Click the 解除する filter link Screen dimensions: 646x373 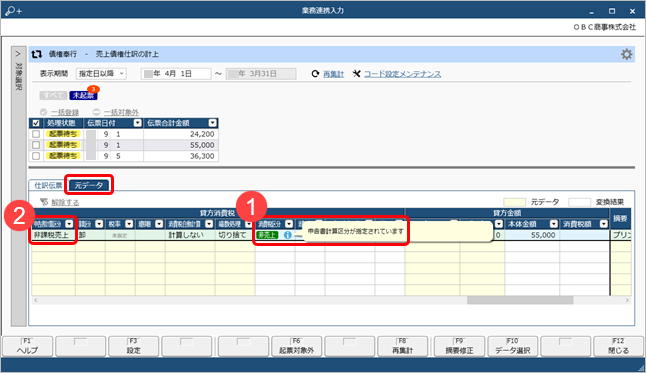(x=65, y=202)
